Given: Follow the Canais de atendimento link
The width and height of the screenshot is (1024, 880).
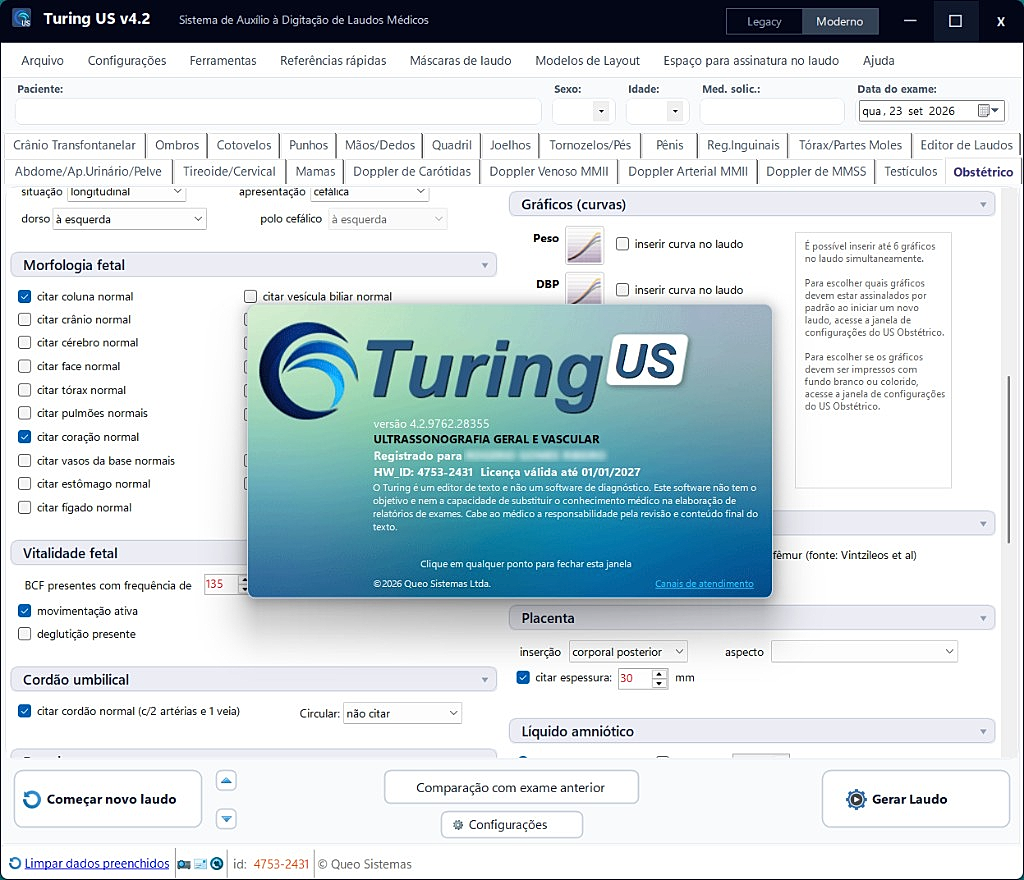Looking at the screenshot, I should click(x=704, y=584).
